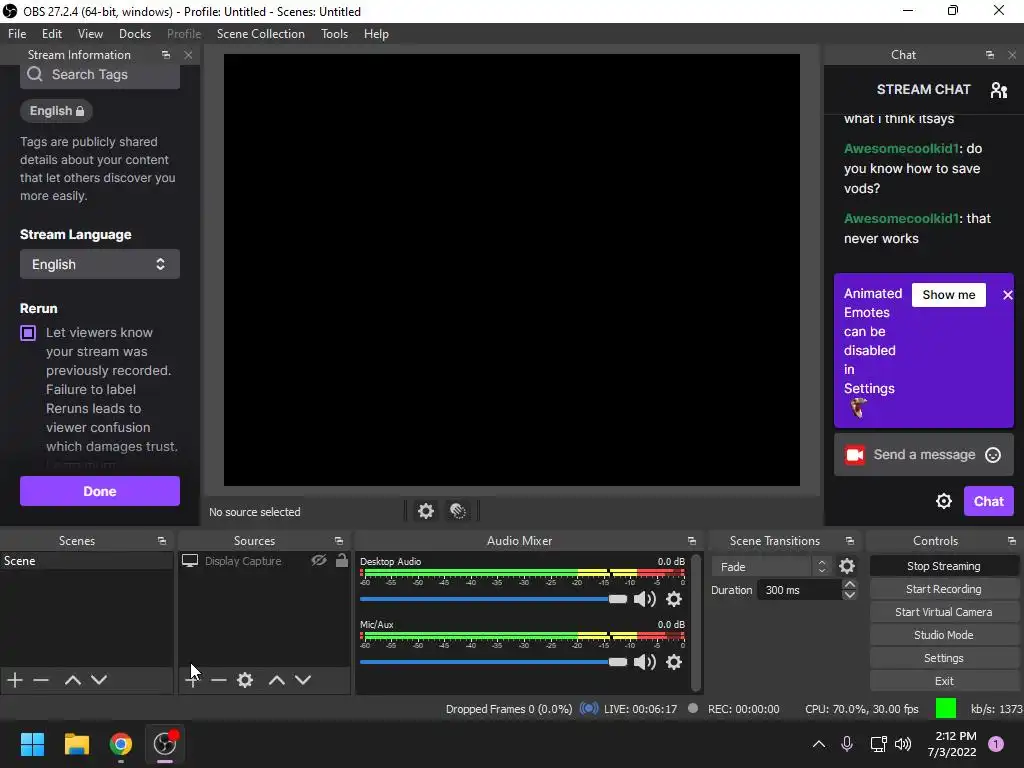This screenshot has height=768, width=1024.
Task: Open the Stream Language dropdown
Action: (100, 264)
